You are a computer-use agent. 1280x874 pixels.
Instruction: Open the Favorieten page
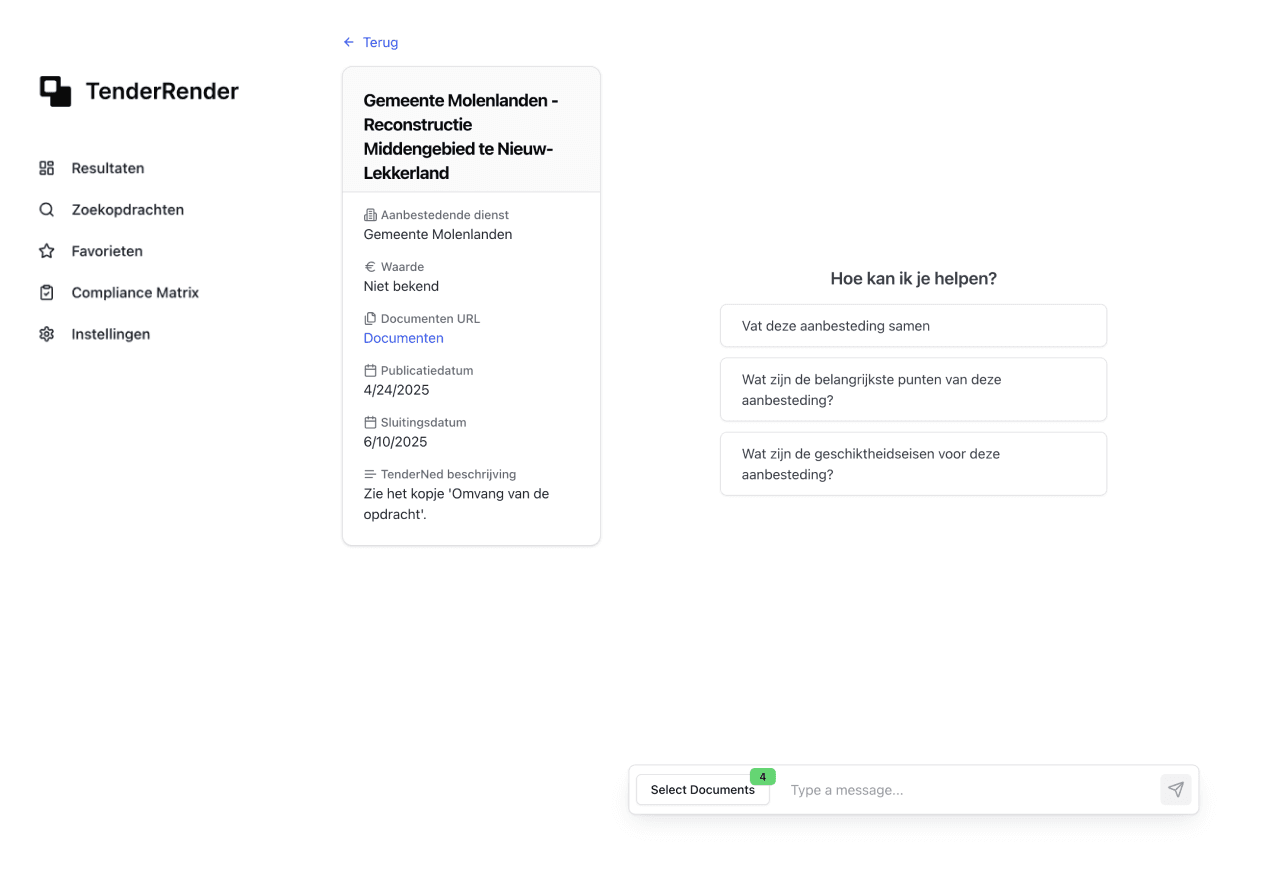[107, 251]
